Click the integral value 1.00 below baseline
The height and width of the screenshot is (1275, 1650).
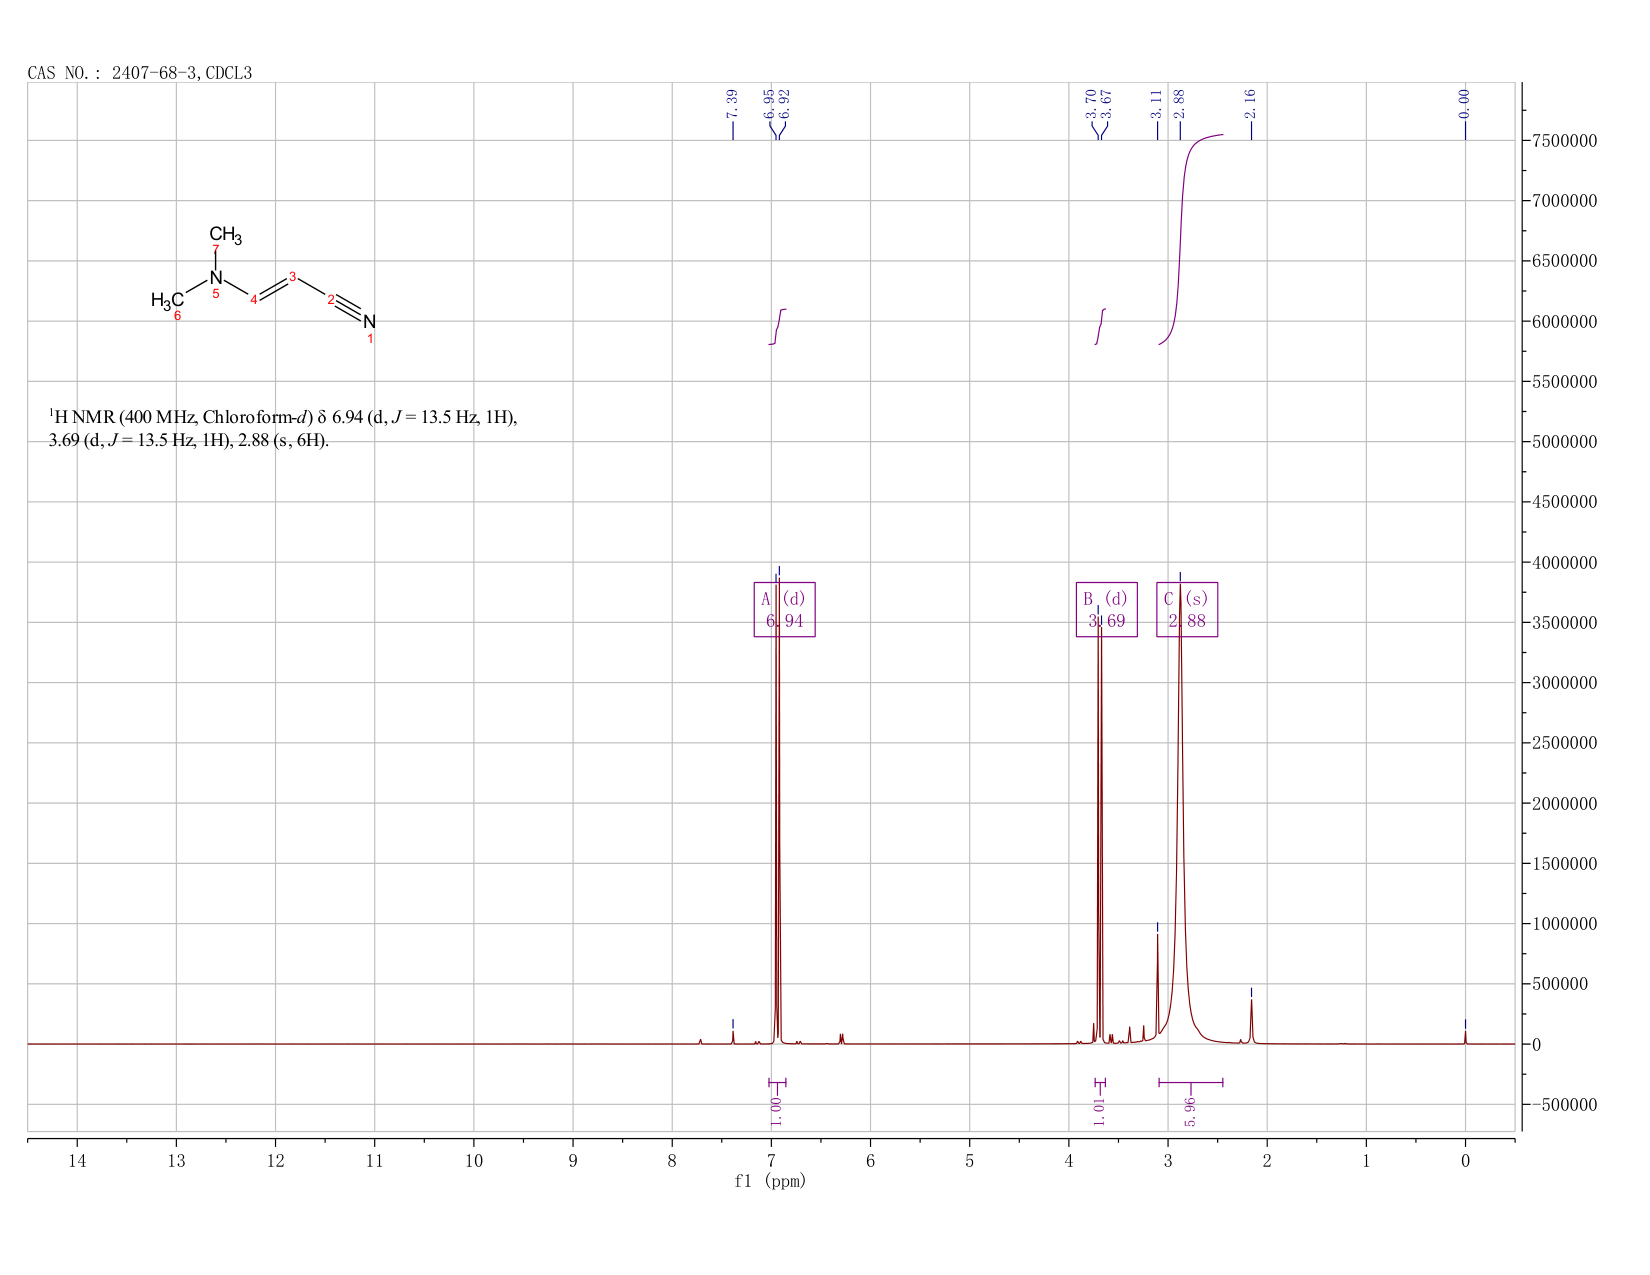pos(777,1111)
